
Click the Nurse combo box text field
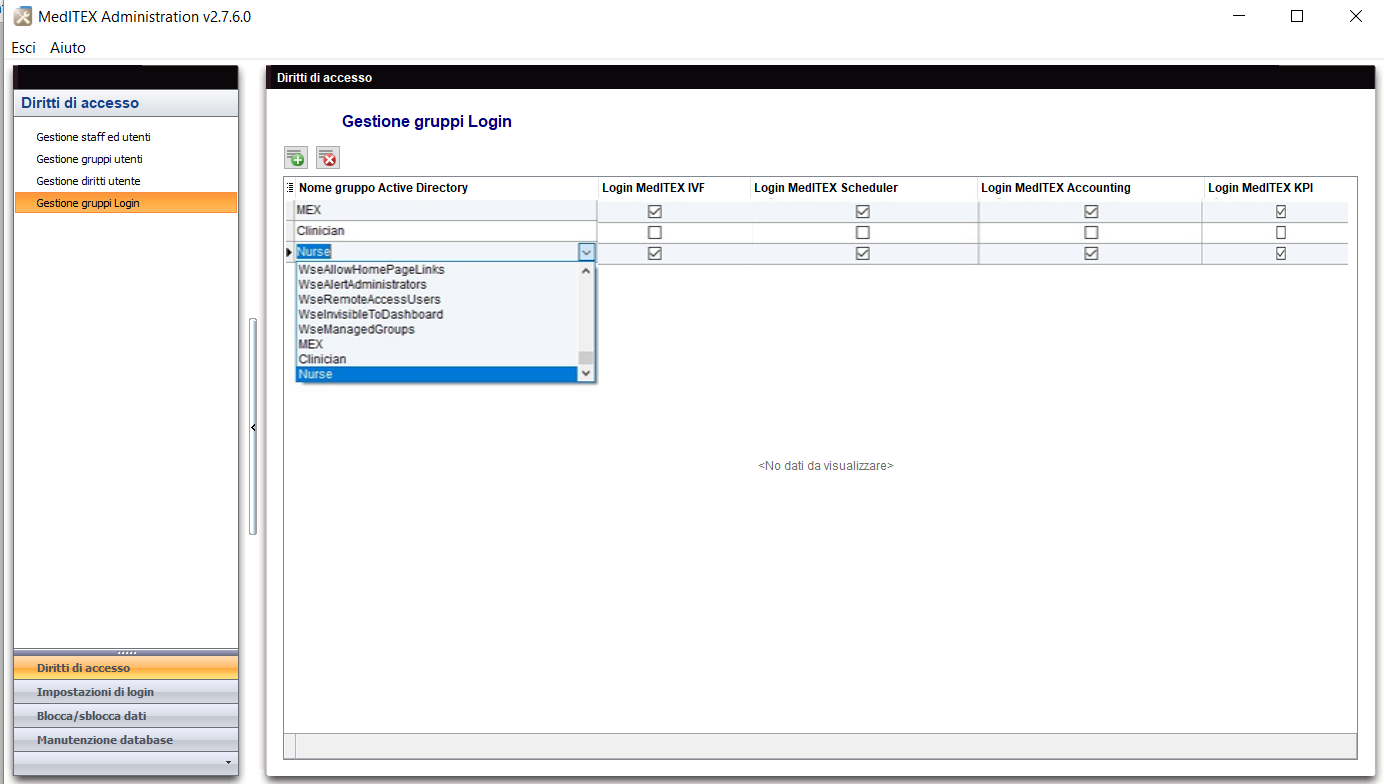tap(437, 253)
